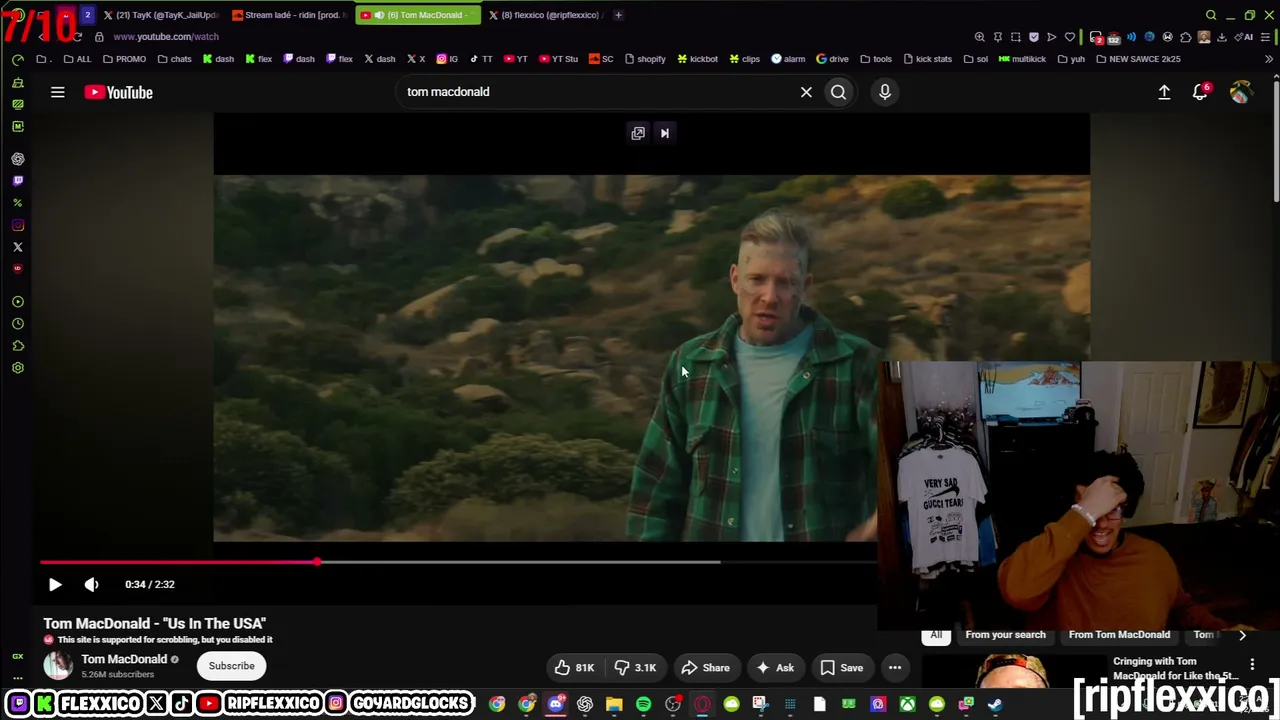
Task: Mute the video with the speaker icon
Action: tap(91, 584)
